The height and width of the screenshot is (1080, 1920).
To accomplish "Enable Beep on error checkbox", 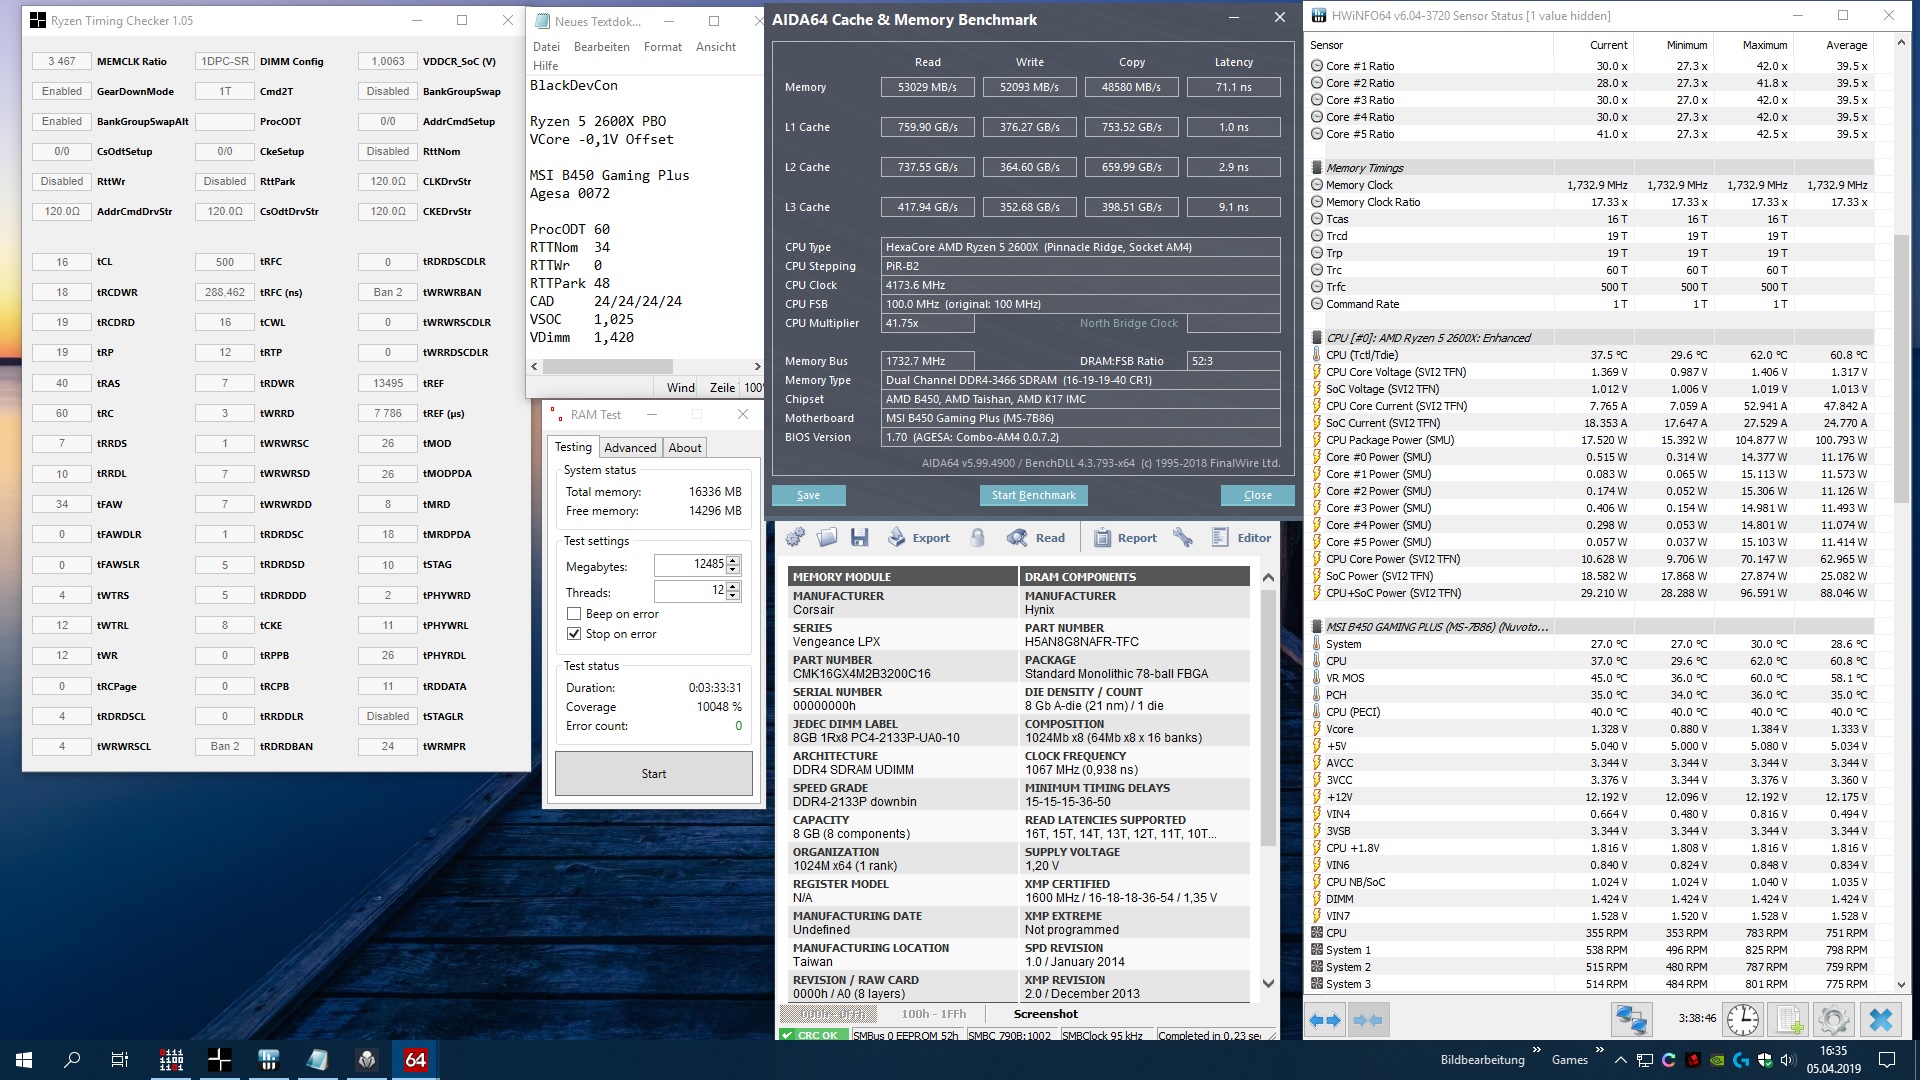I will [574, 614].
